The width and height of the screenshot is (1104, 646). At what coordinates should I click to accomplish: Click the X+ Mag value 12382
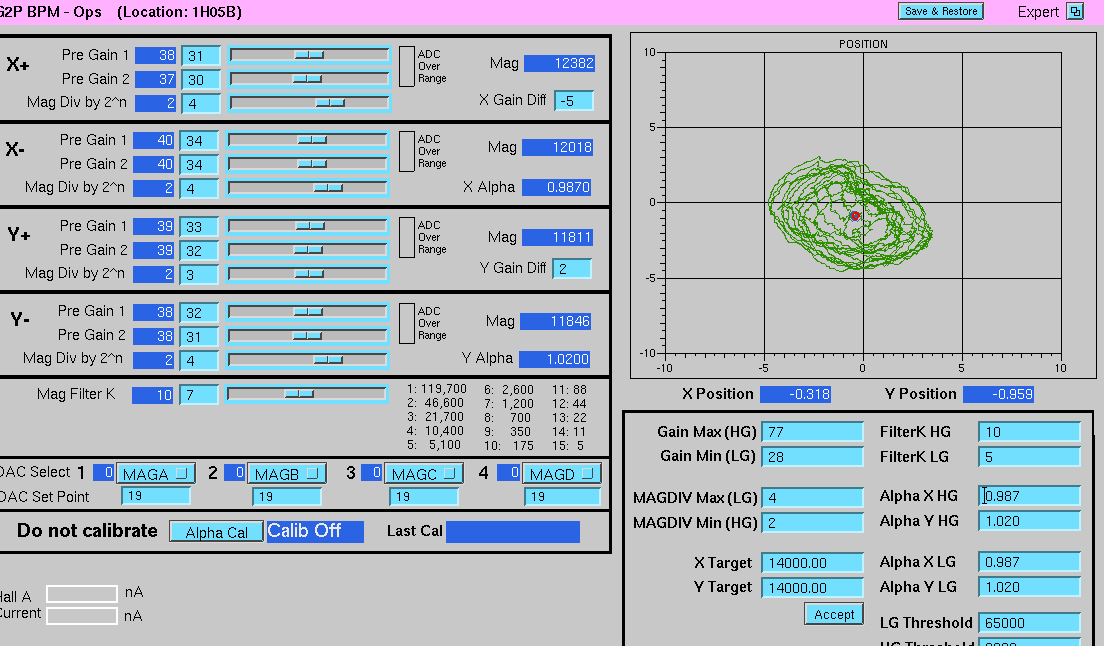[x=560, y=63]
